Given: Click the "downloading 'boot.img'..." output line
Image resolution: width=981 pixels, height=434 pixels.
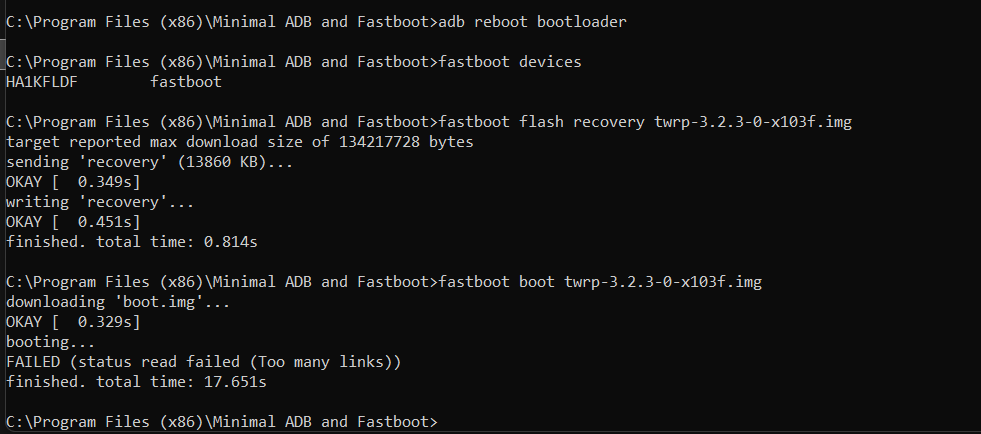Looking at the screenshot, I should pos(113,302).
